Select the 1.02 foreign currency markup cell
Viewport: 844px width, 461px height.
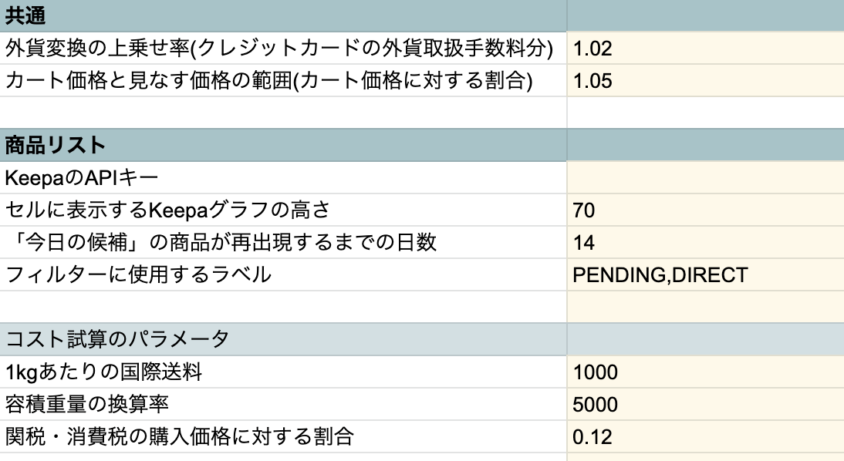click(x=705, y=48)
